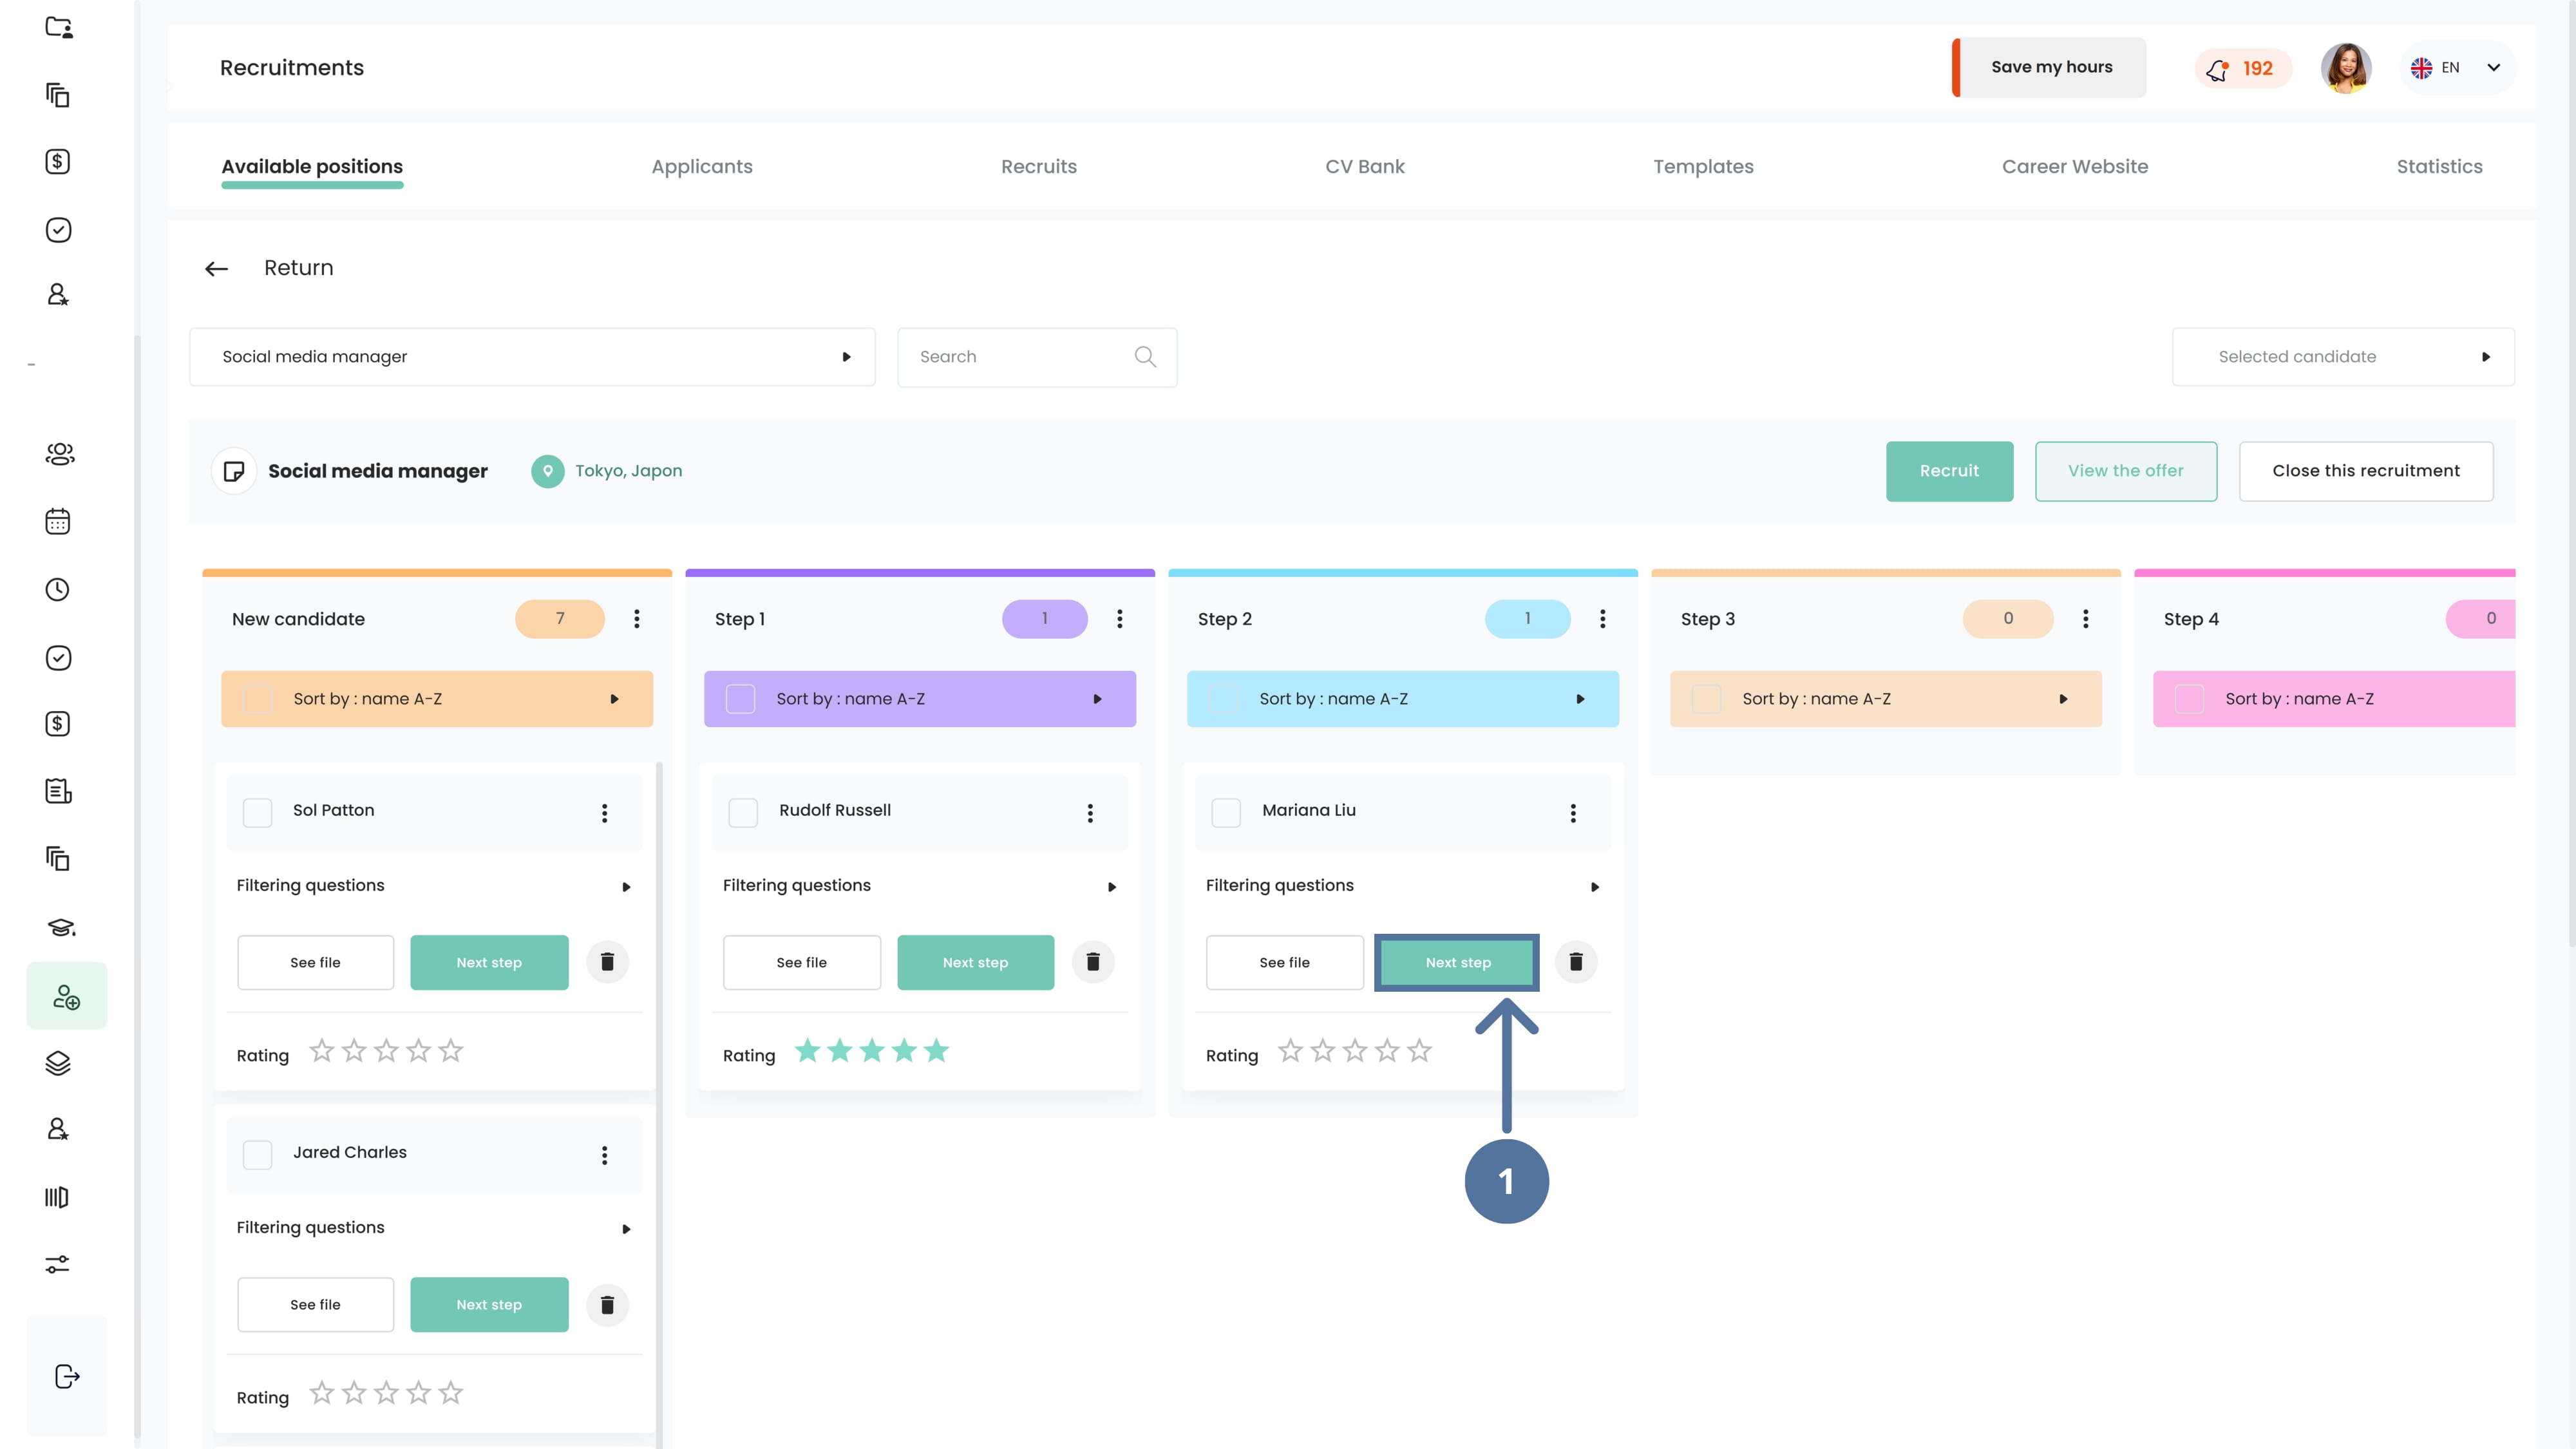2576x1449 pixels.
Task: Click the green Recruit button
Action: pos(1949,471)
